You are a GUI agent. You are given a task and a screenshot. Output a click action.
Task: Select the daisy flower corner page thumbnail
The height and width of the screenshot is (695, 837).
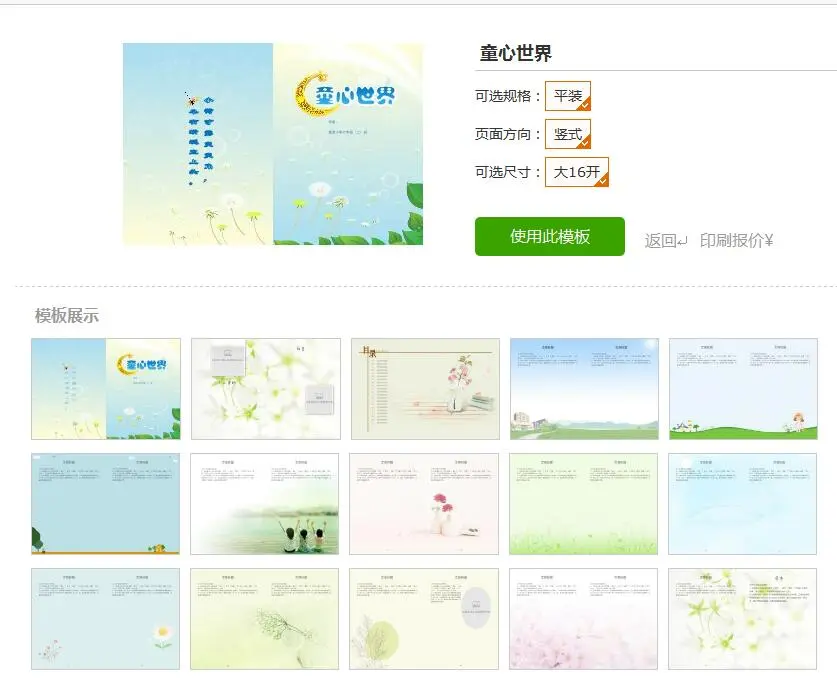click(106, 619)
